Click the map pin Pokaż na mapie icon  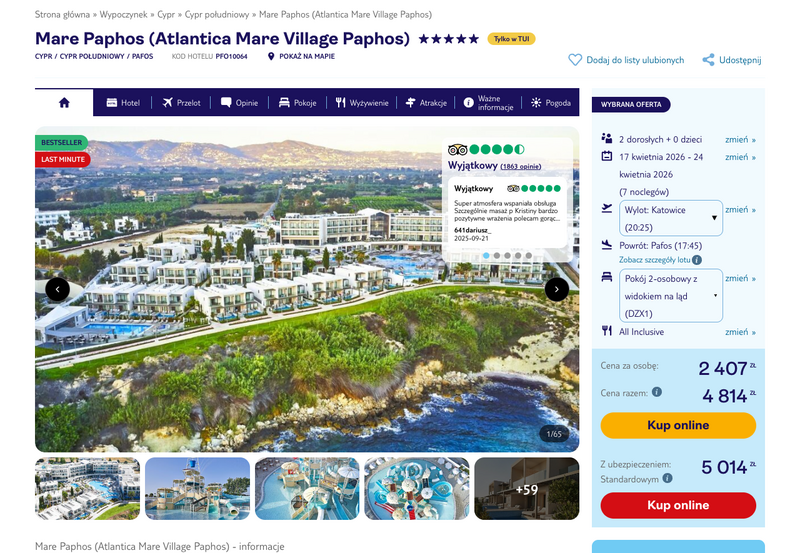(x=271, y=57)
